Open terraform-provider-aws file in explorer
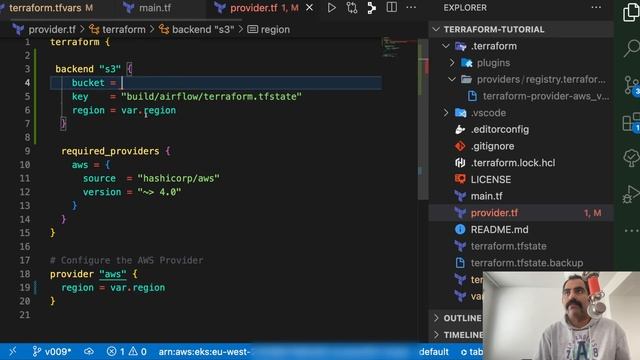 click(x=545, y=96)
